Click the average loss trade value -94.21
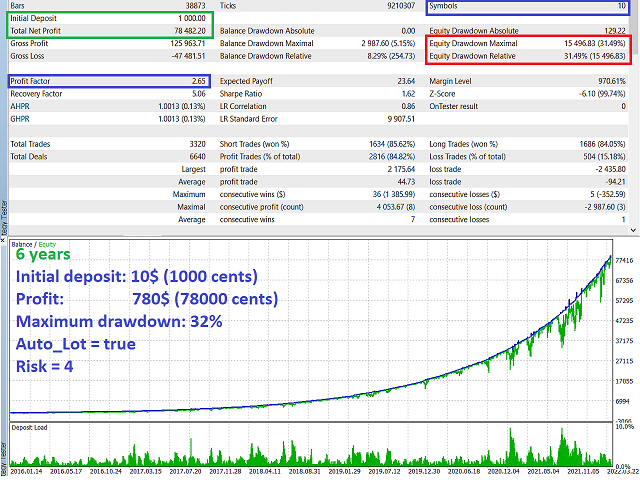640x480 pixels. [x=616, y=182]
